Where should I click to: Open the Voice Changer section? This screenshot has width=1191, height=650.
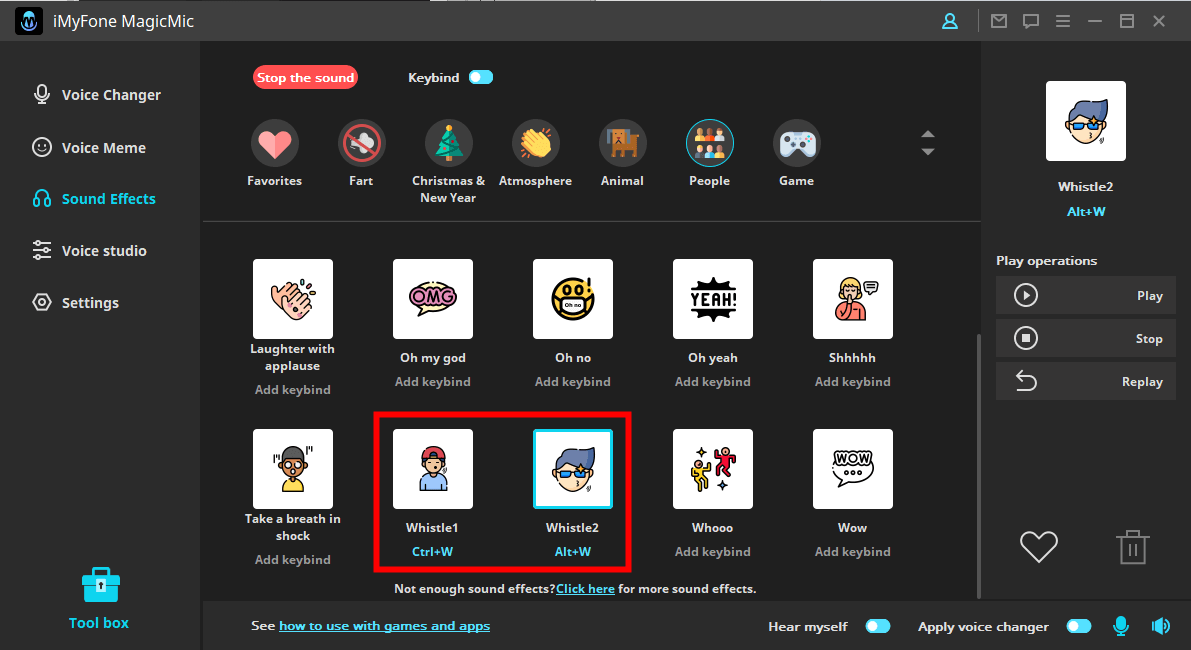tap(97, 95)
